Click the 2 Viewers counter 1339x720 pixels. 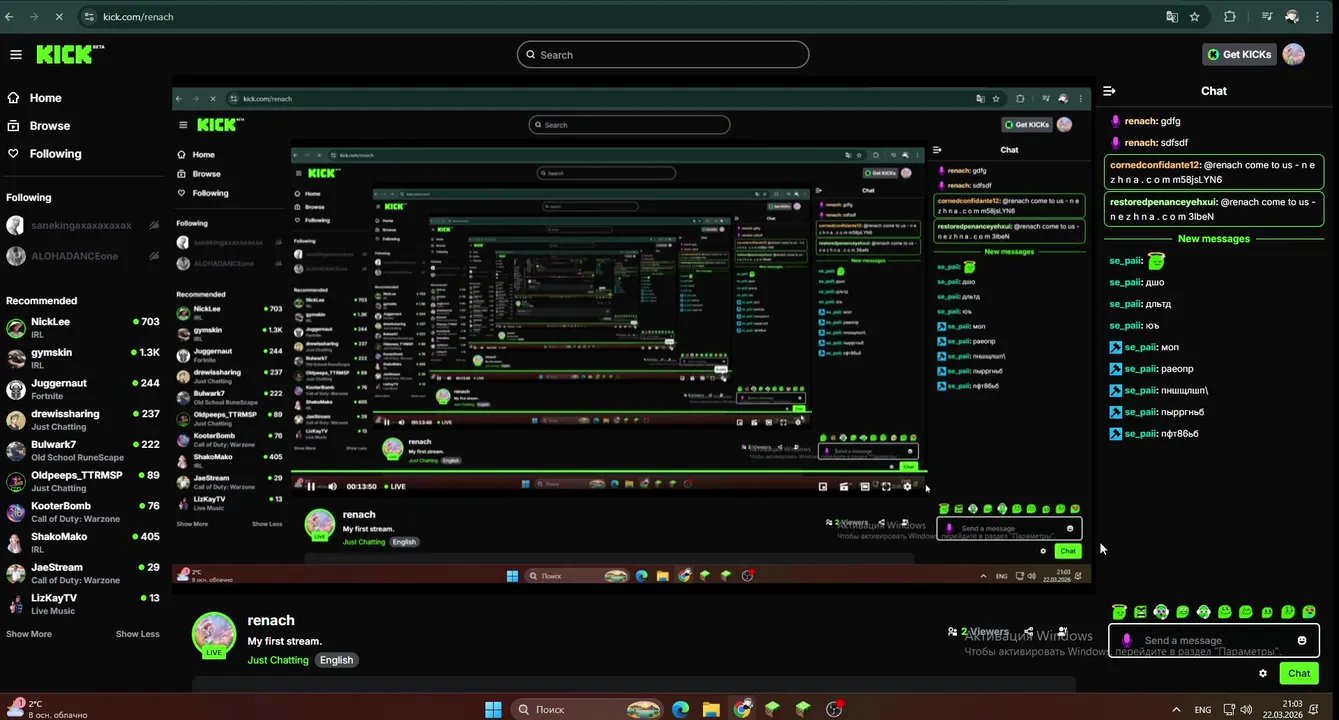(978, 632)
